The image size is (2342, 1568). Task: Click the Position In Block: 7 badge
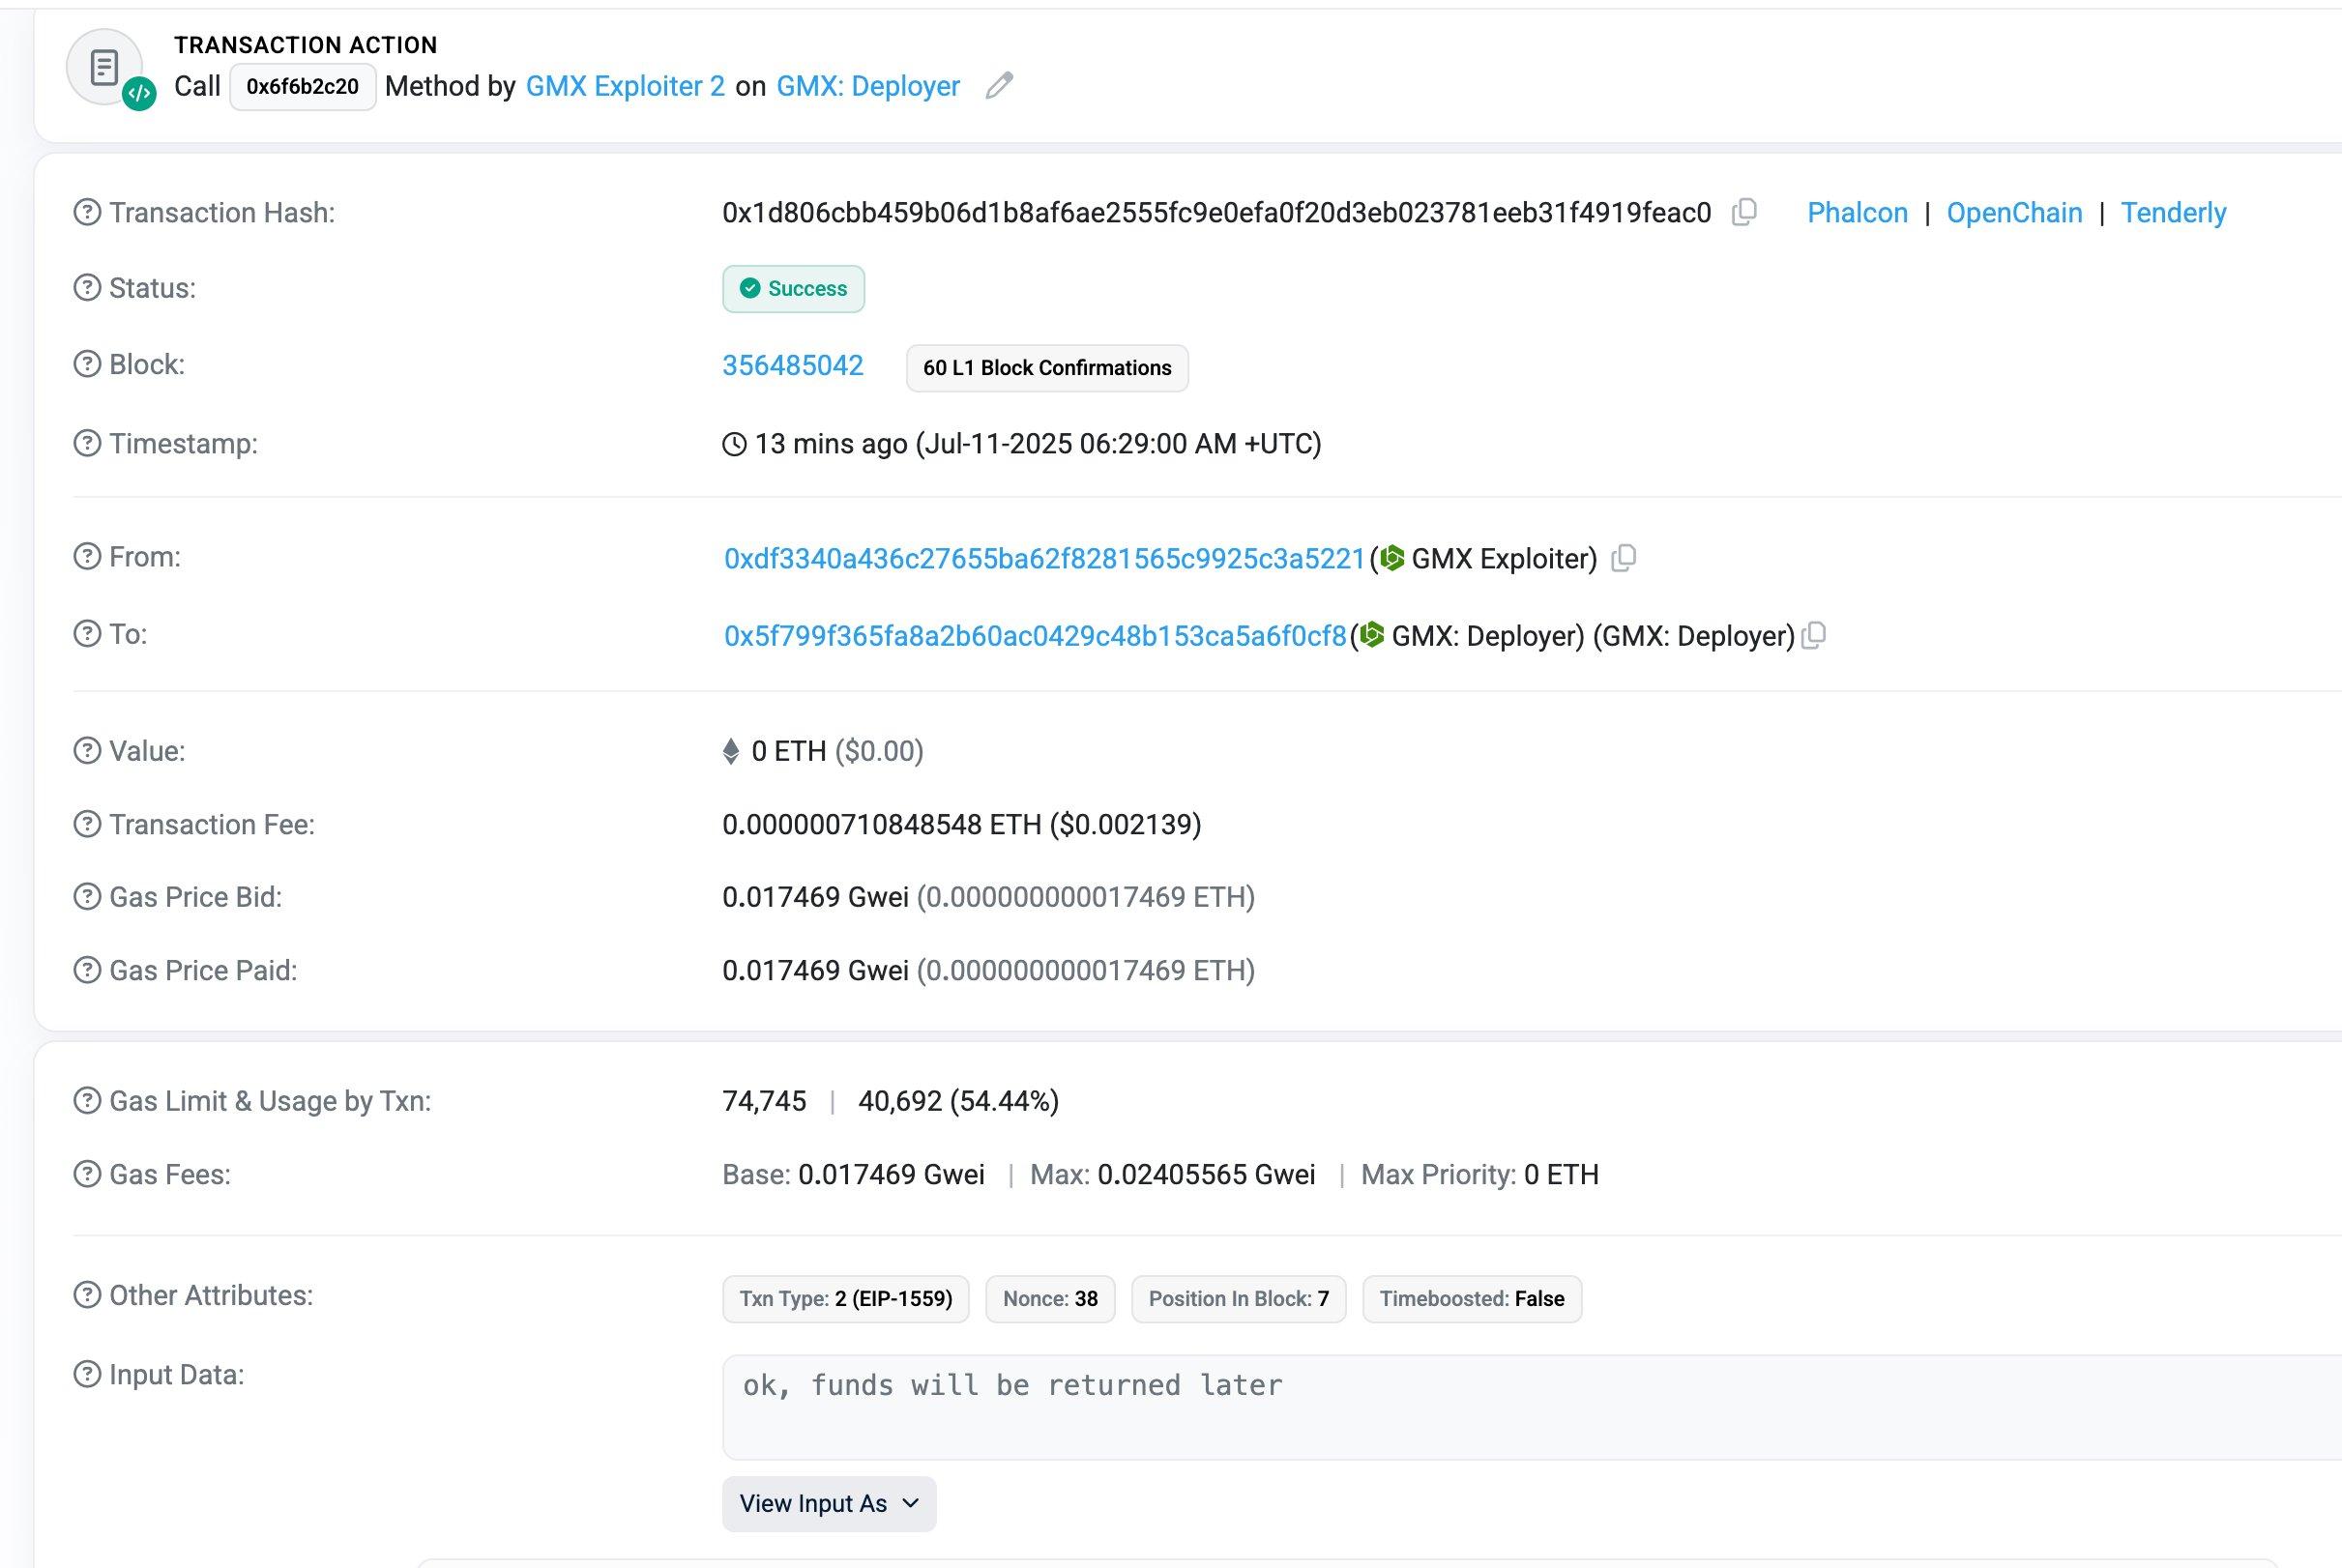coord(1238,1299)
